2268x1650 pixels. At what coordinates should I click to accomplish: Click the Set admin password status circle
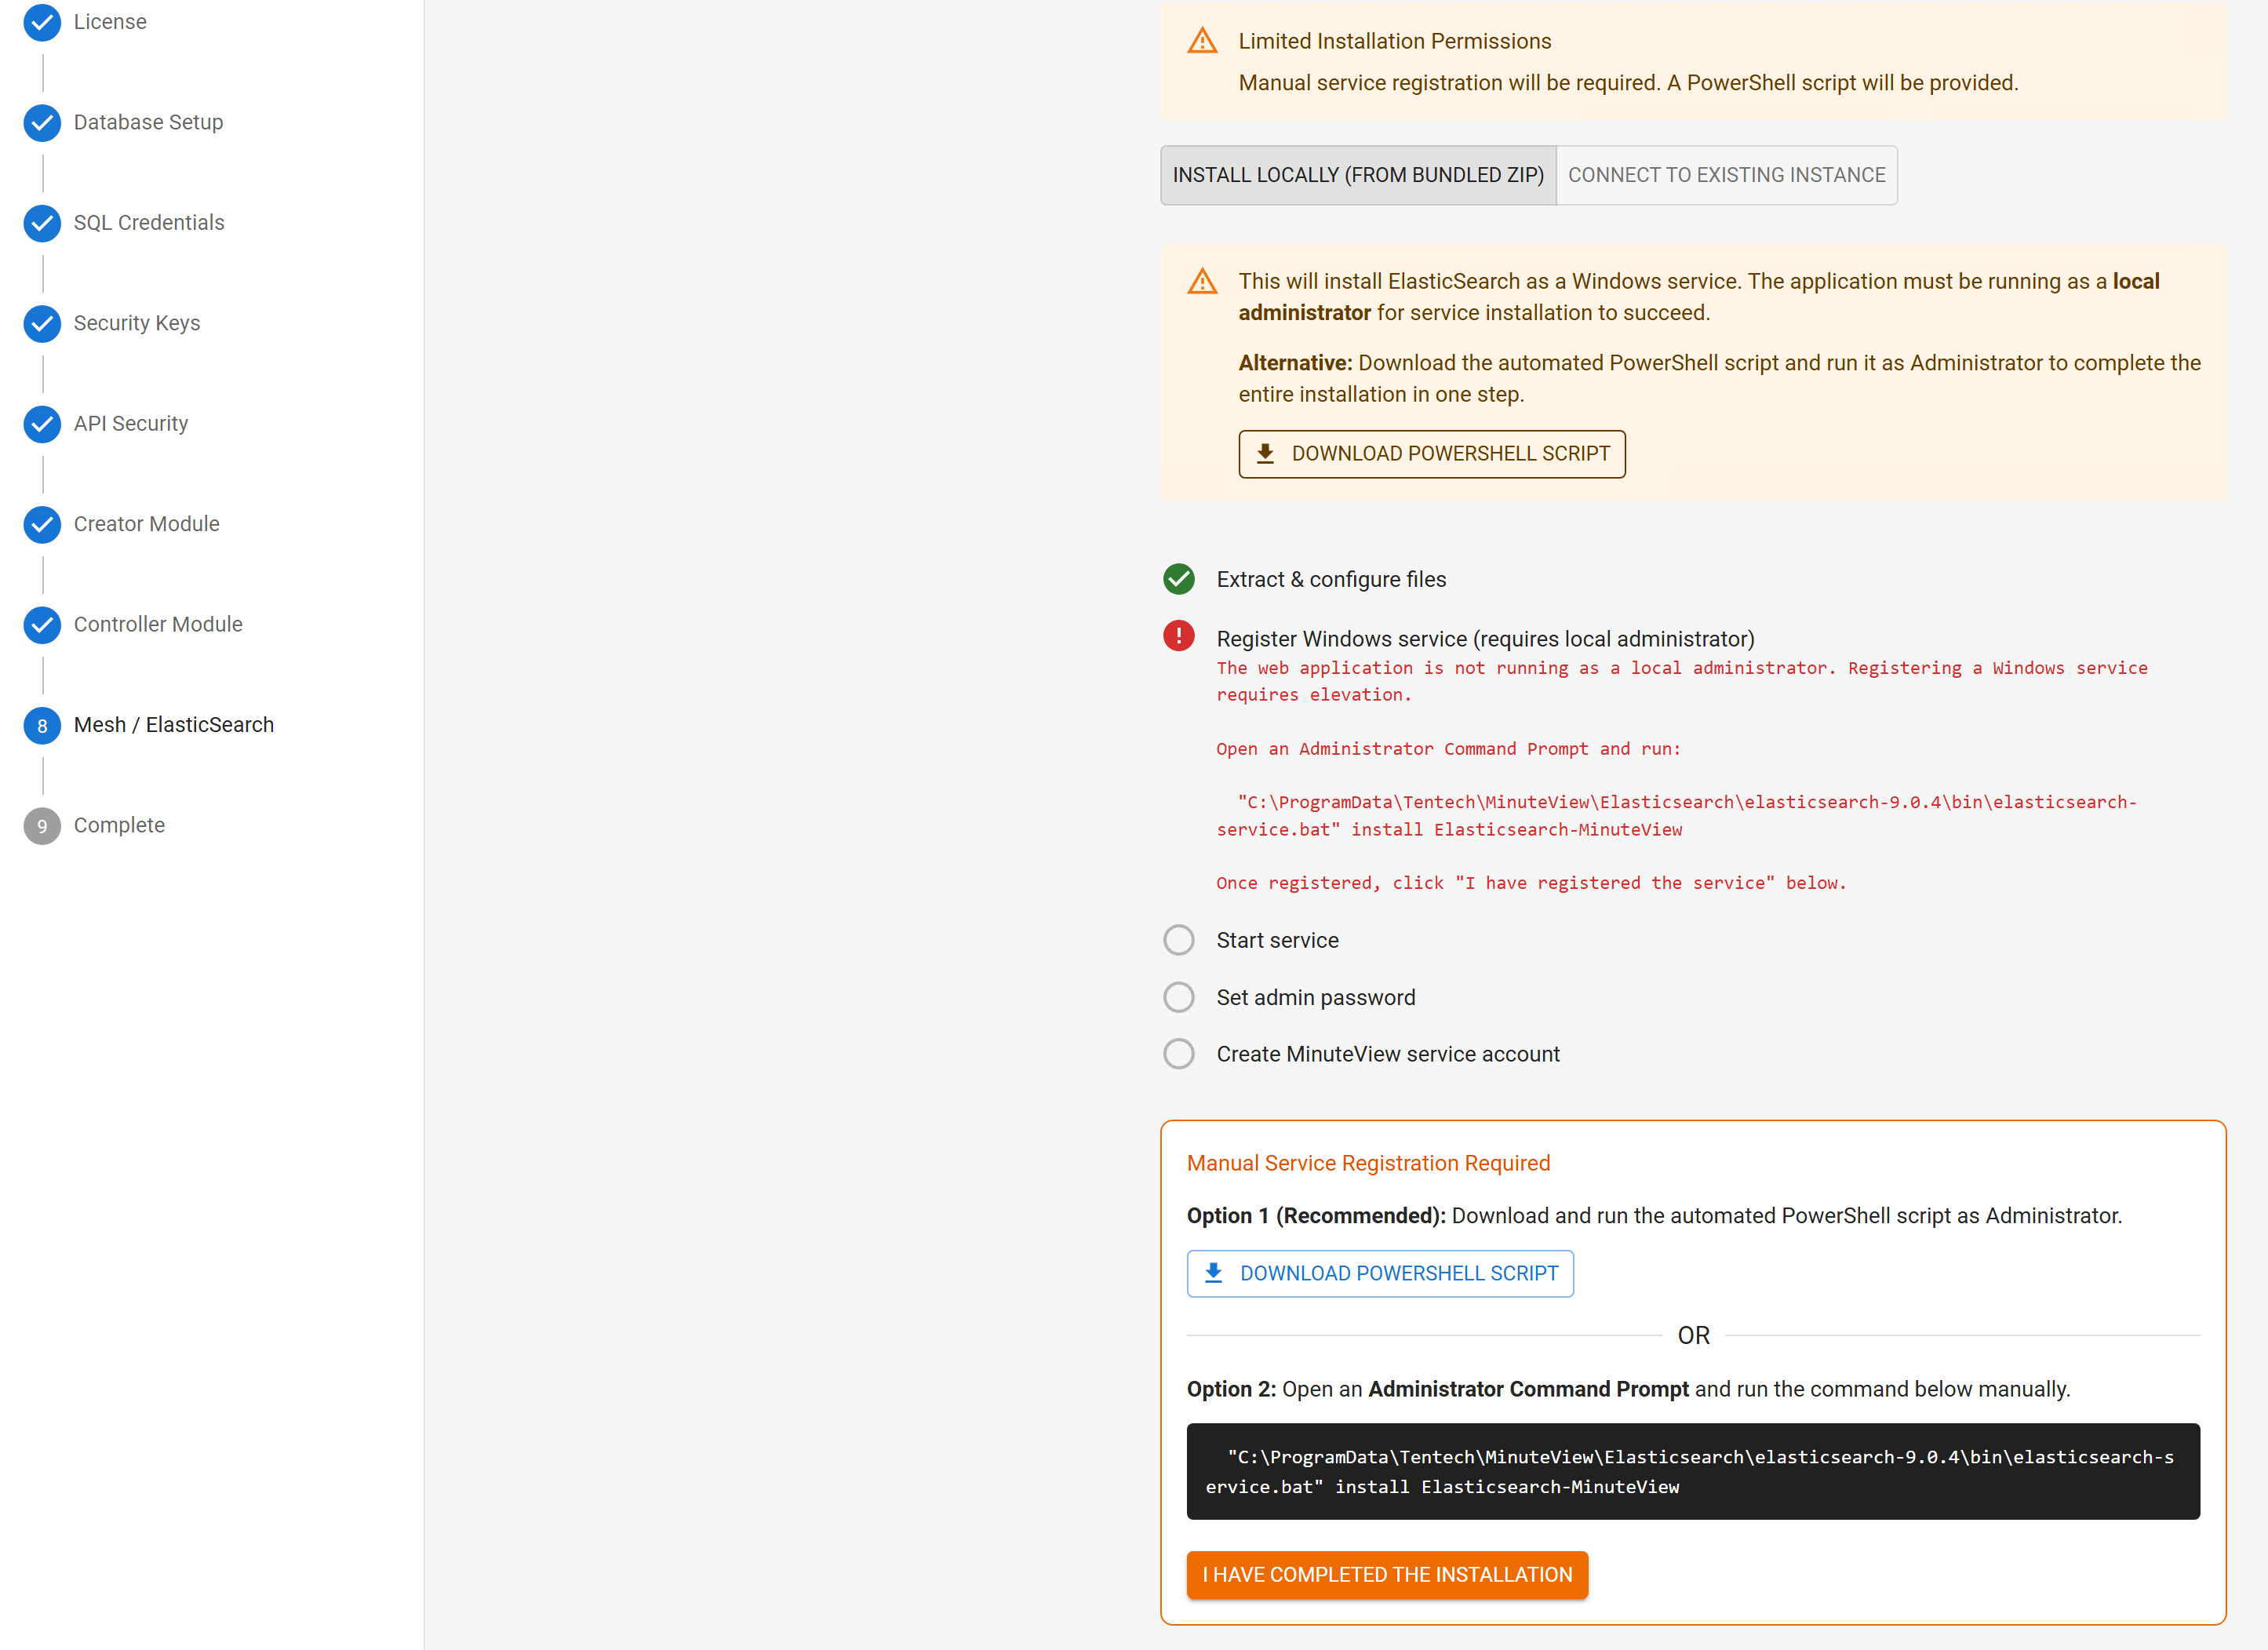click(x=1179, y=997)
